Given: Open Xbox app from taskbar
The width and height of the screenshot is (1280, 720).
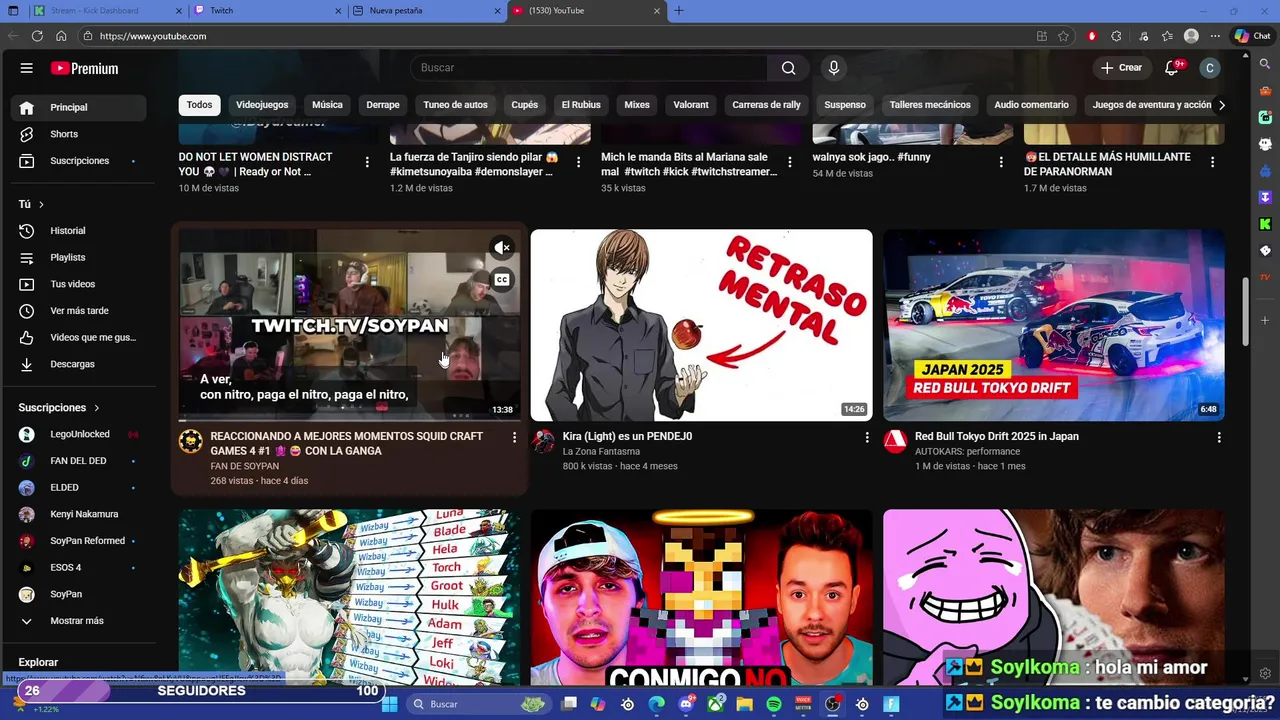Looking at the screenshot, I should 716,704.
